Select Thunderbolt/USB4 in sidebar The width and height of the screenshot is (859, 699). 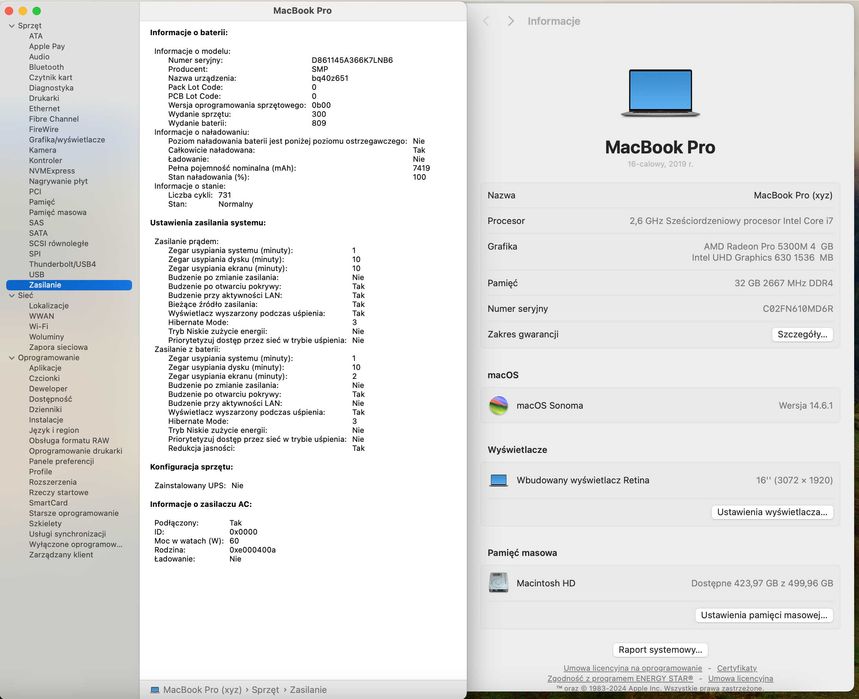pyautogui.click(x=62, y=264)
